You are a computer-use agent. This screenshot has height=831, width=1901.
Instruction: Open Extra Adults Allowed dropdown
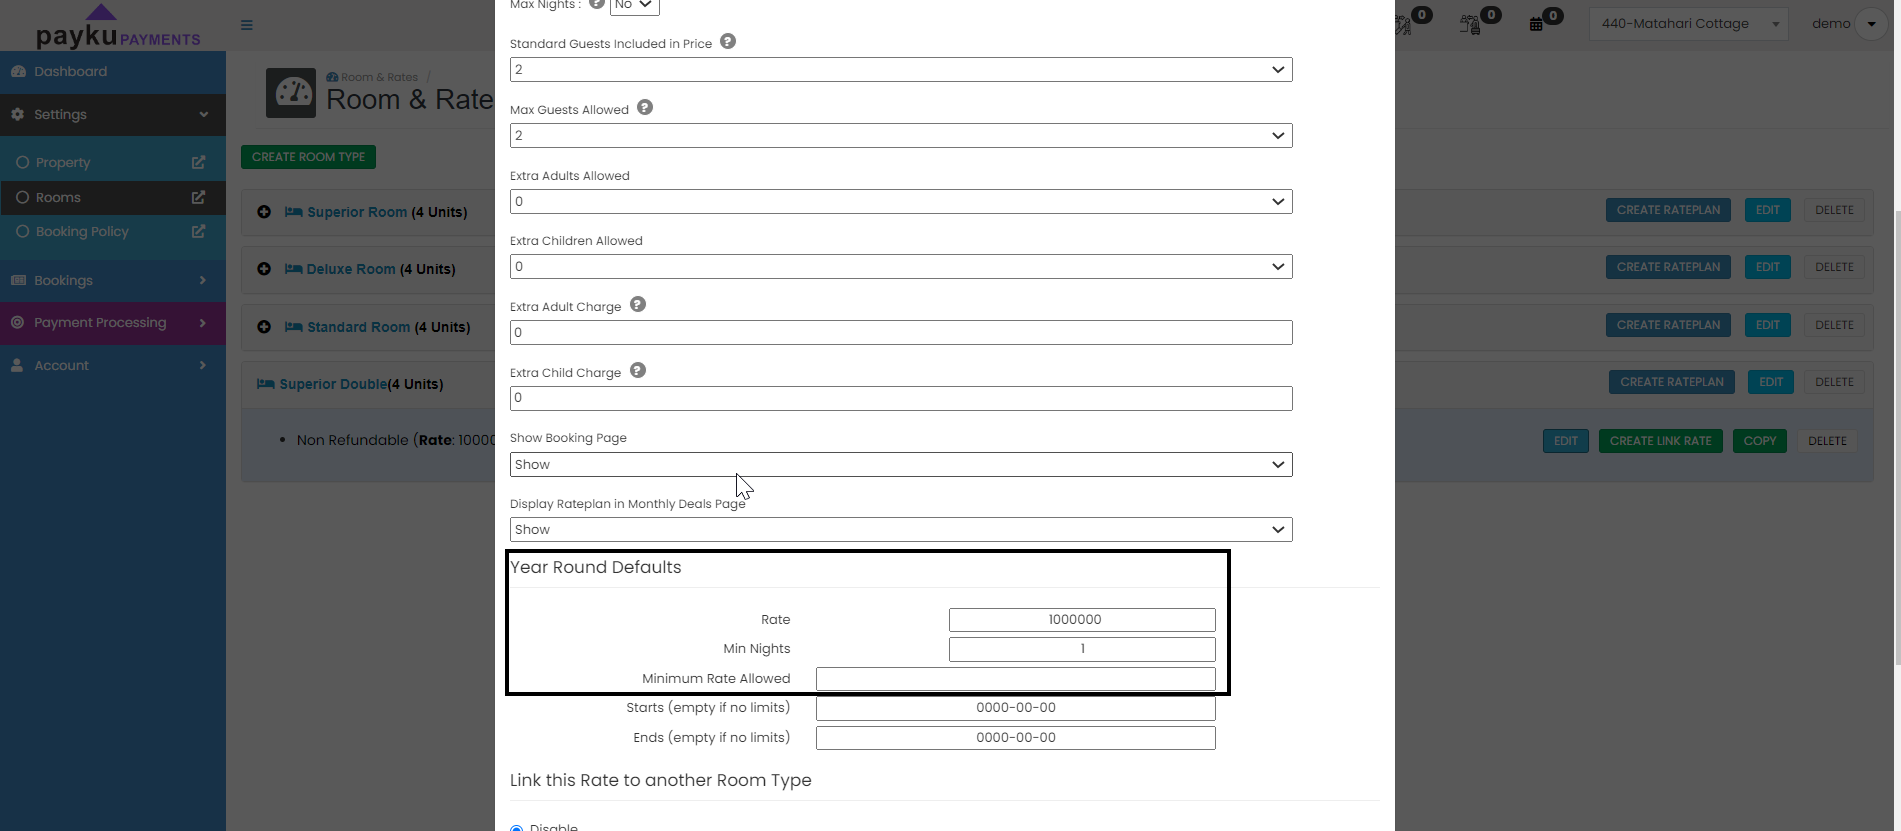click(901, 202)
